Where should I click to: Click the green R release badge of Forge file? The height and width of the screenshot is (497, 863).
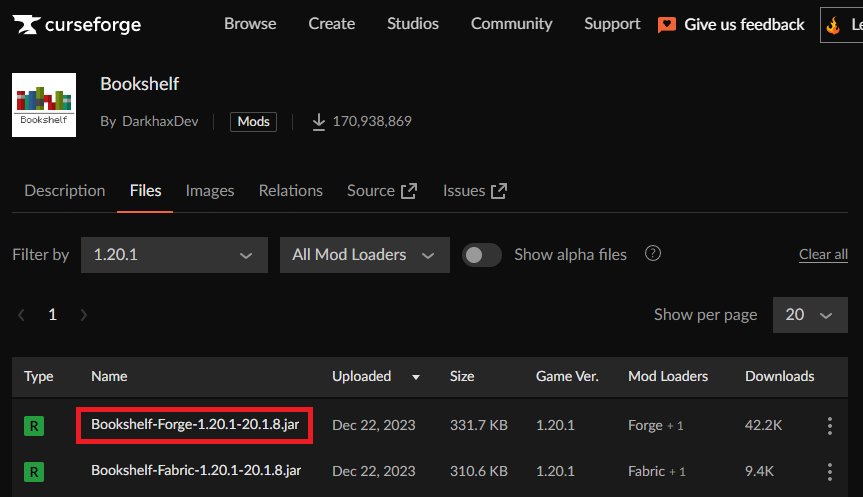point(34,426)
